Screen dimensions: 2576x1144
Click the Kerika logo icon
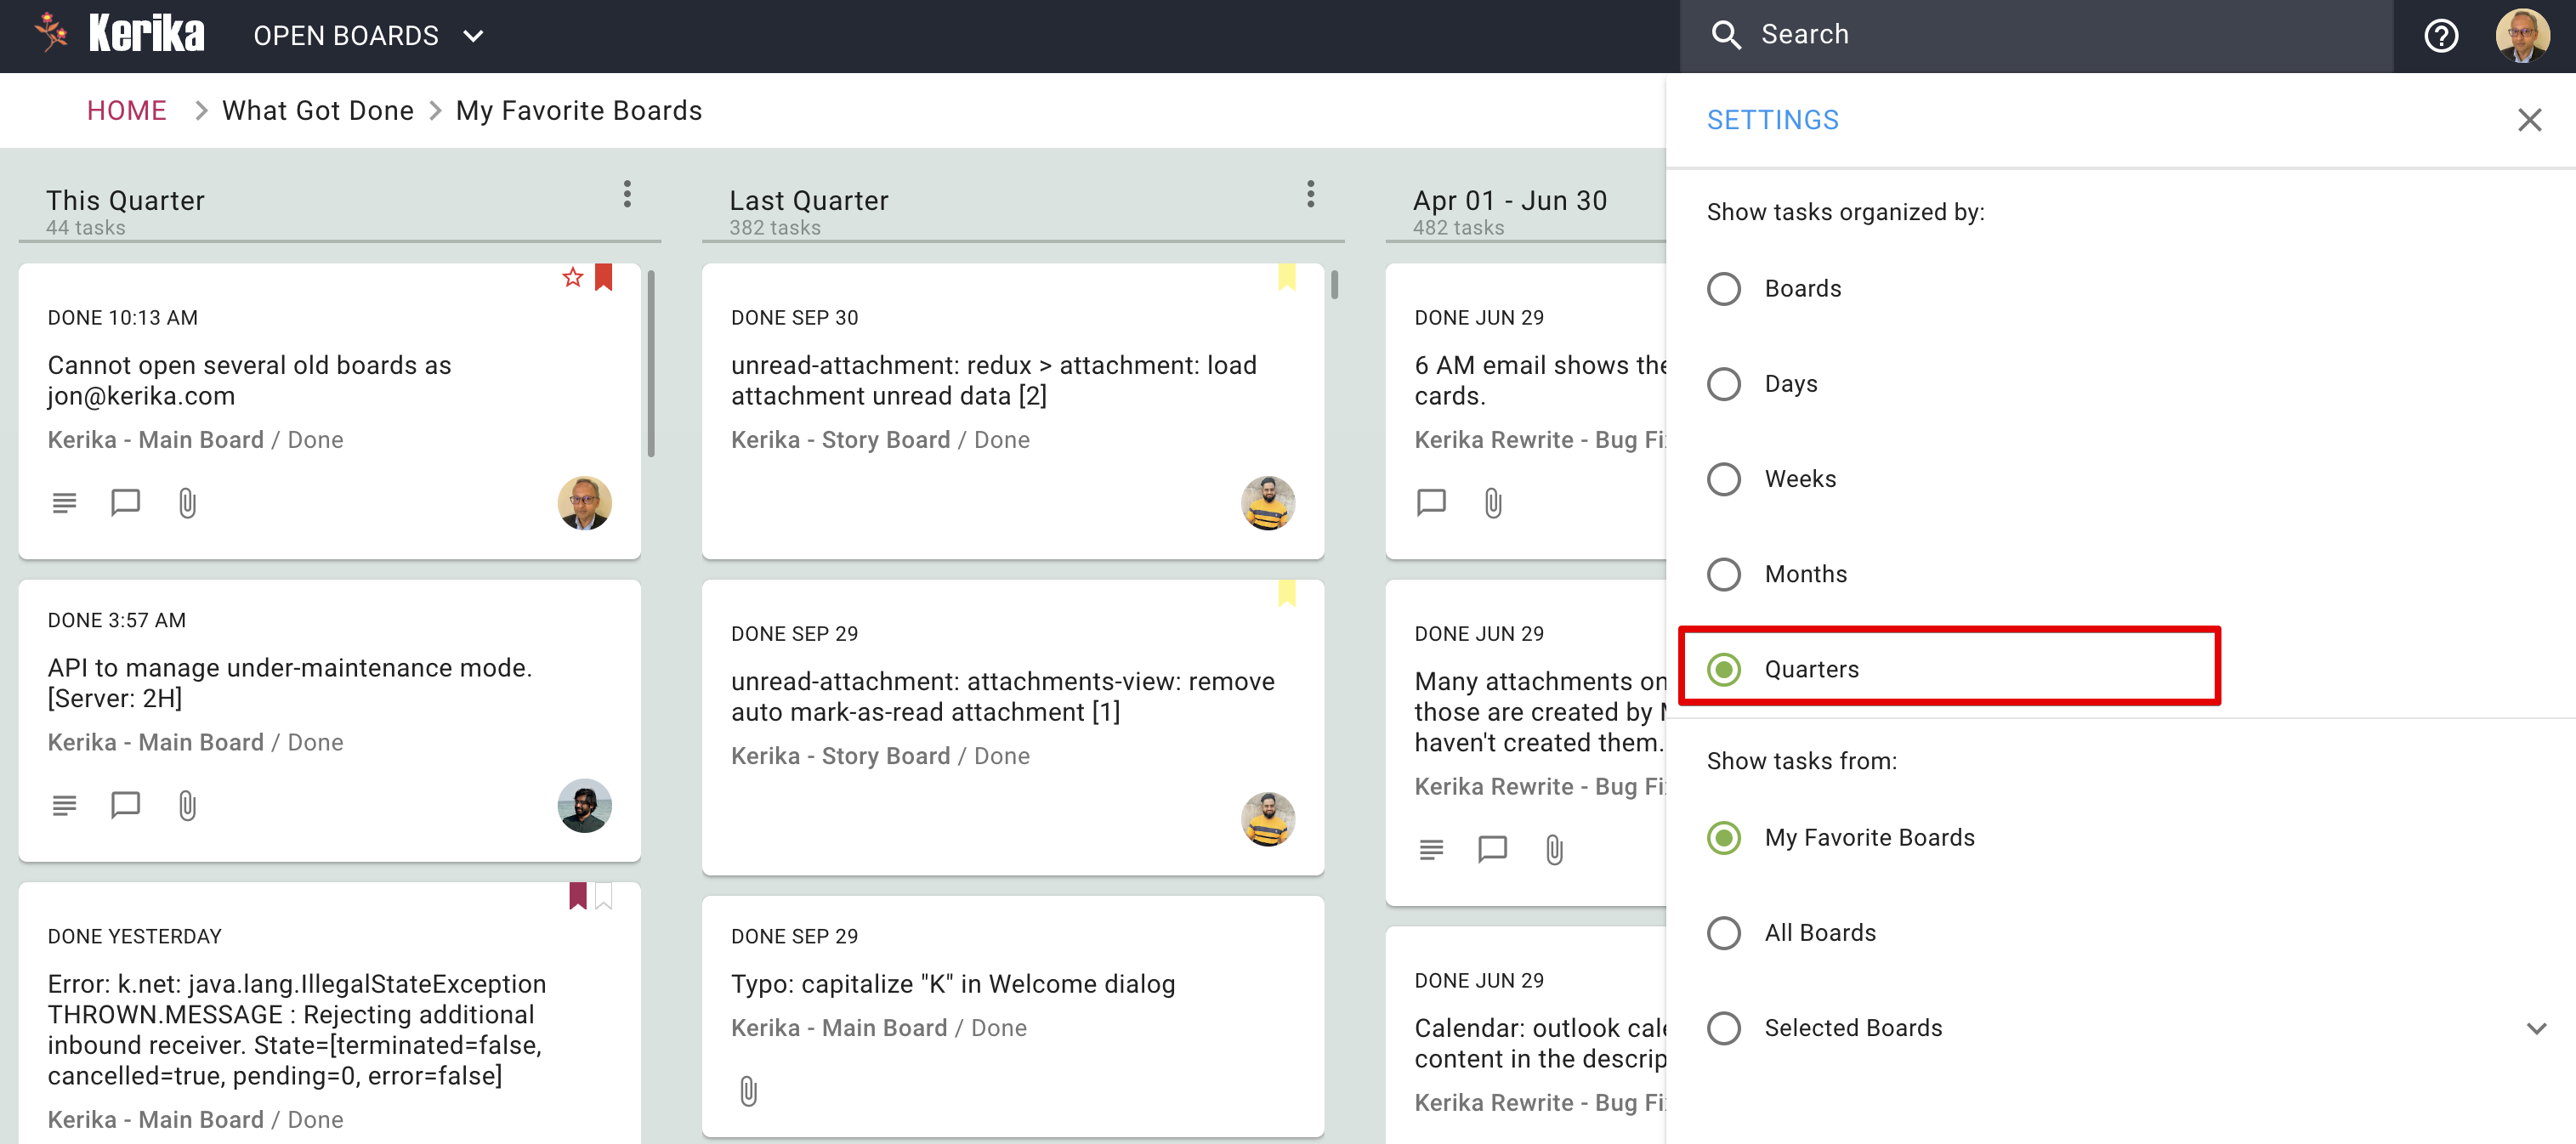50,34
